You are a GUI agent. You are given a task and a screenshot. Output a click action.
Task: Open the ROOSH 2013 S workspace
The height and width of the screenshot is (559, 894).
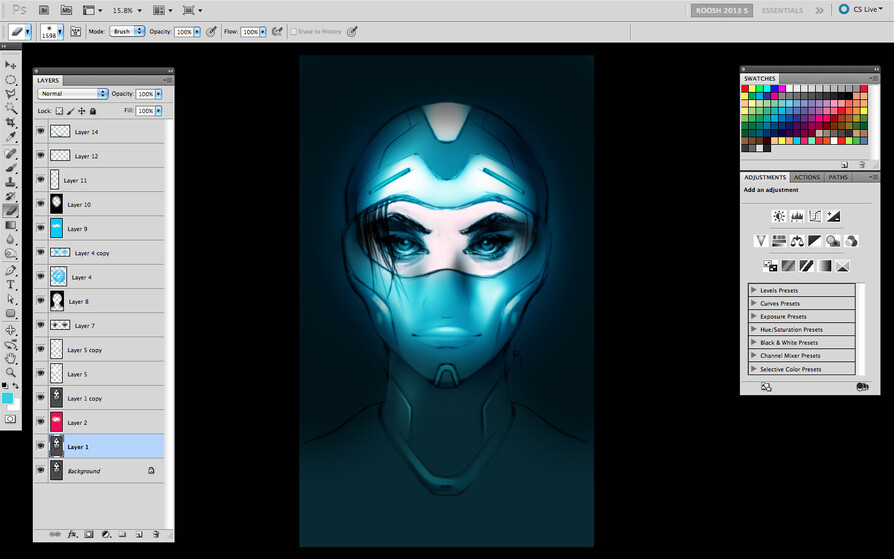click(x=722, y=10)
